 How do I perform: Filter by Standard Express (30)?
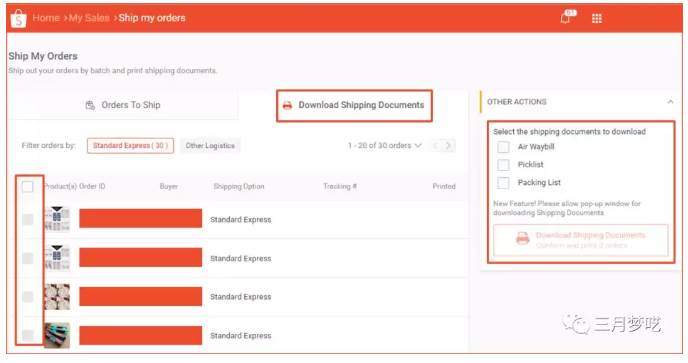click(130, 146)
